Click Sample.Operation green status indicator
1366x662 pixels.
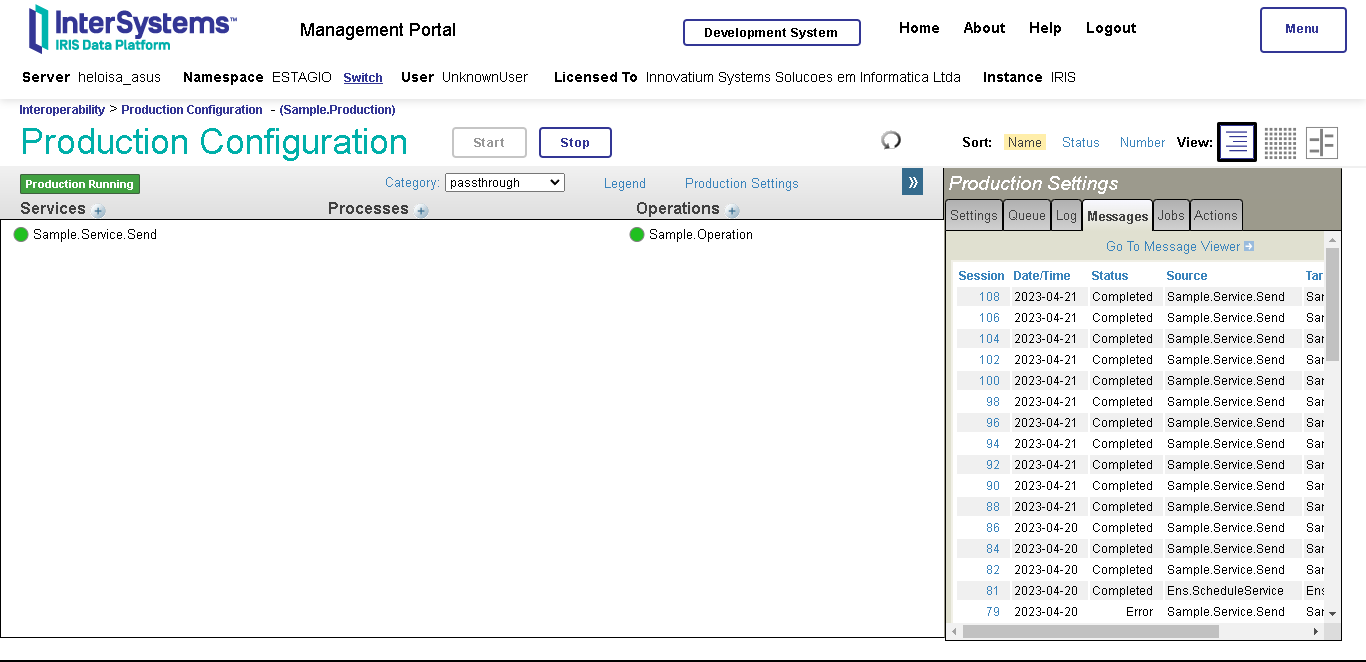[x=637, y=235]
